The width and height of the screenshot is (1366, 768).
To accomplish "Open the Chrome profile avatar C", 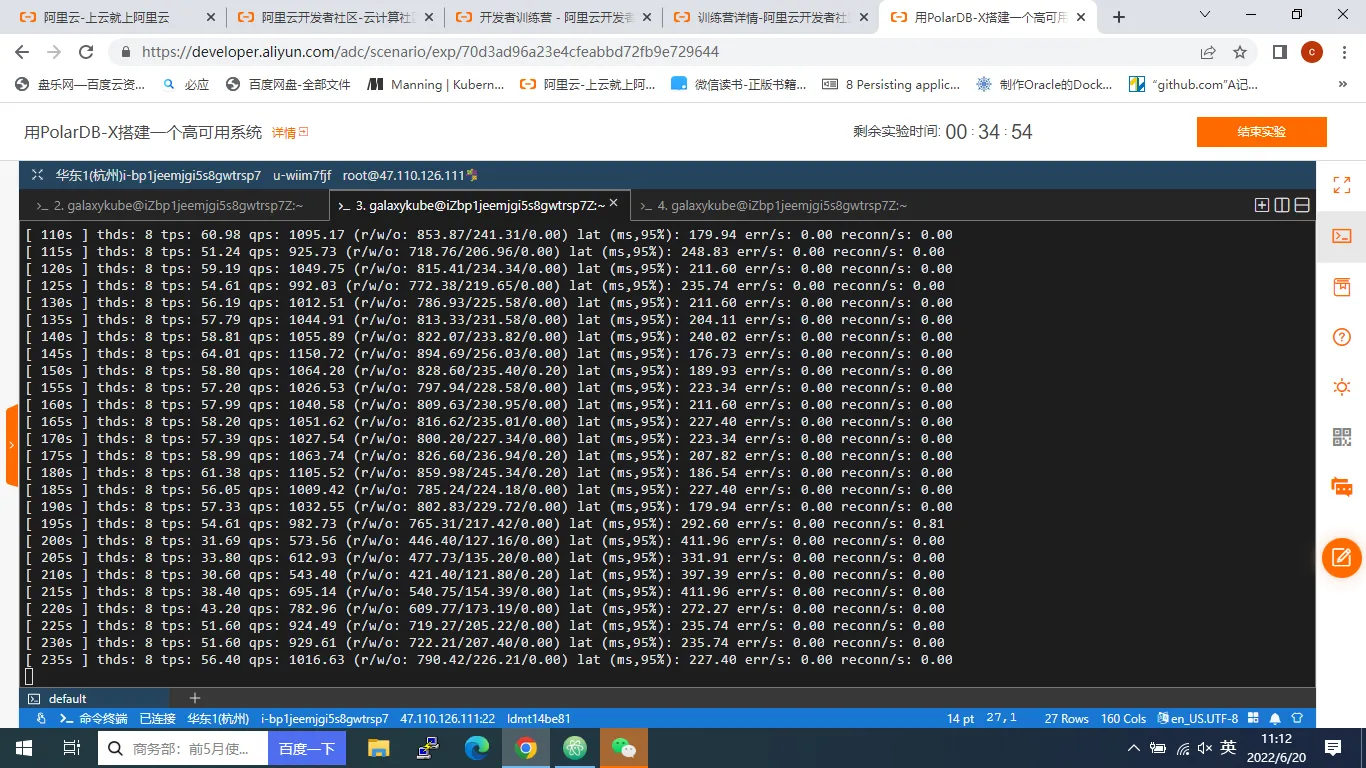I will (x=1311, y=52).
